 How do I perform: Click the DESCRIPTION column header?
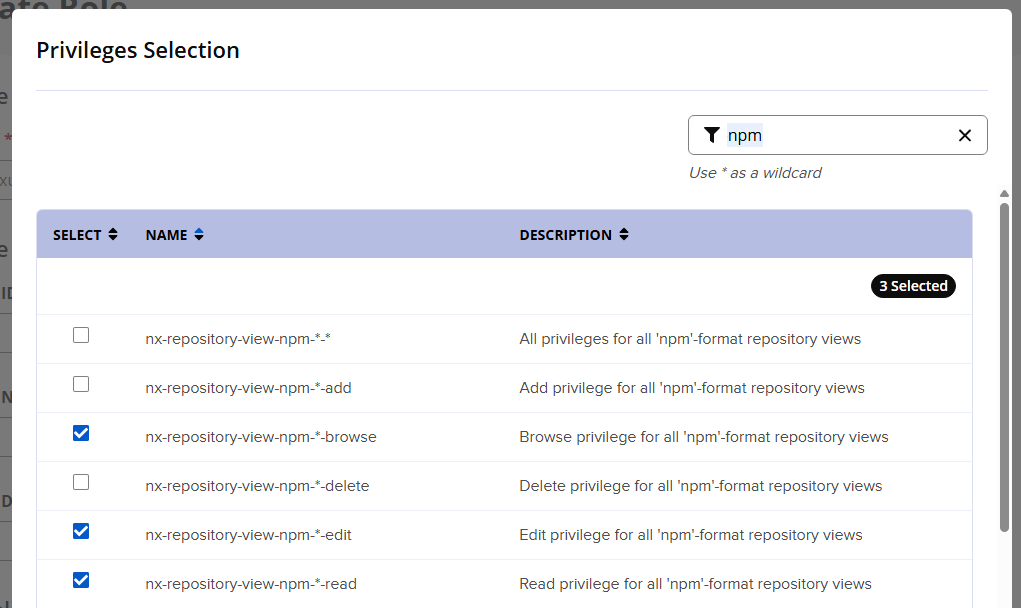(x=565, y=235)
